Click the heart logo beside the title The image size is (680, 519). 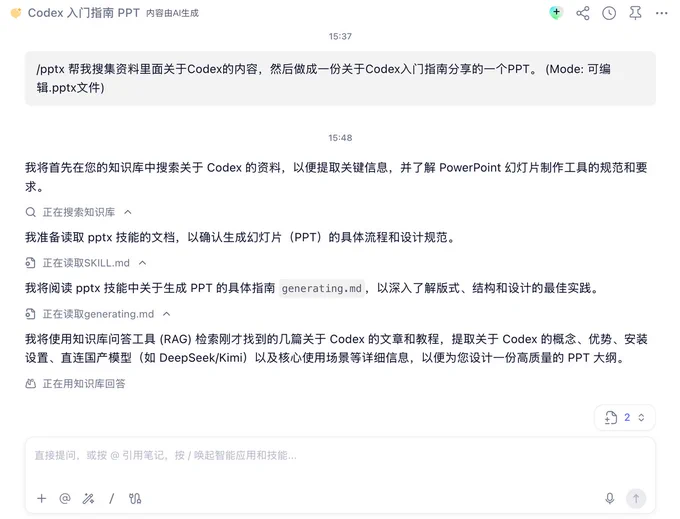click(x=16, y=13)
